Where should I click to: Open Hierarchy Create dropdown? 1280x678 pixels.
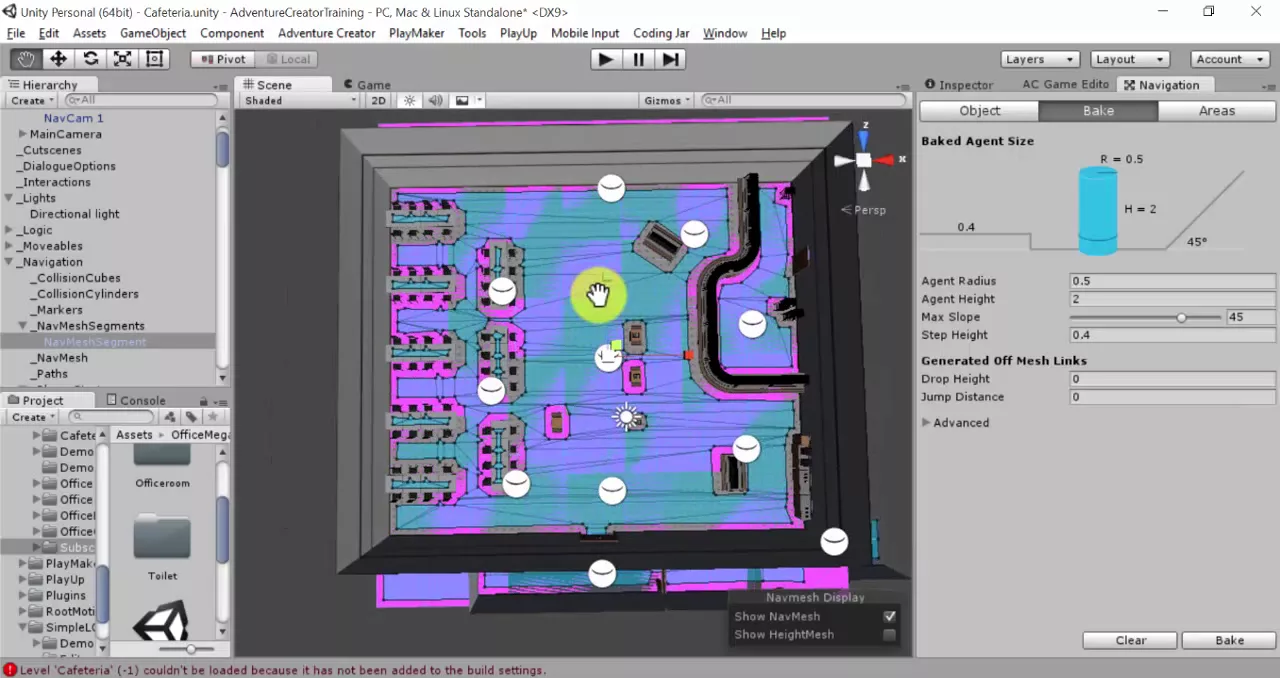point(32,100)
